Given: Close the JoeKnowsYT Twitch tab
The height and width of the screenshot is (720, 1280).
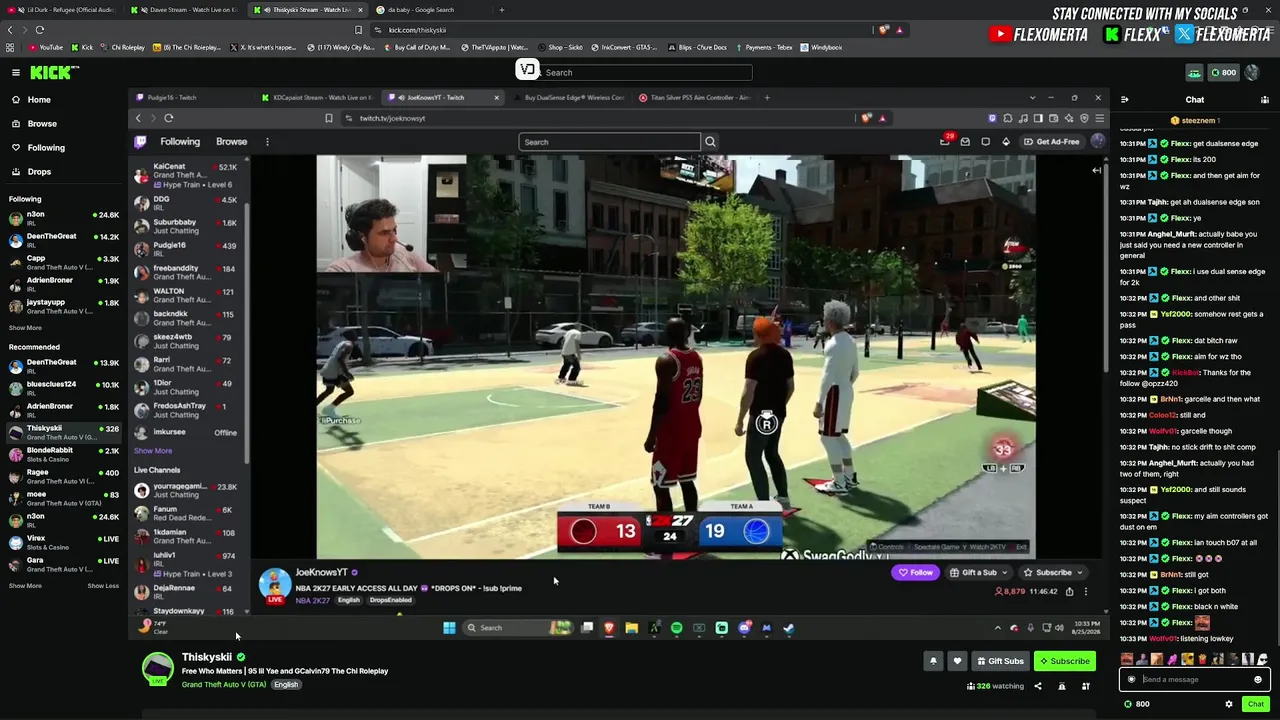Looking at the screenshot, I should tap(496, 98).
